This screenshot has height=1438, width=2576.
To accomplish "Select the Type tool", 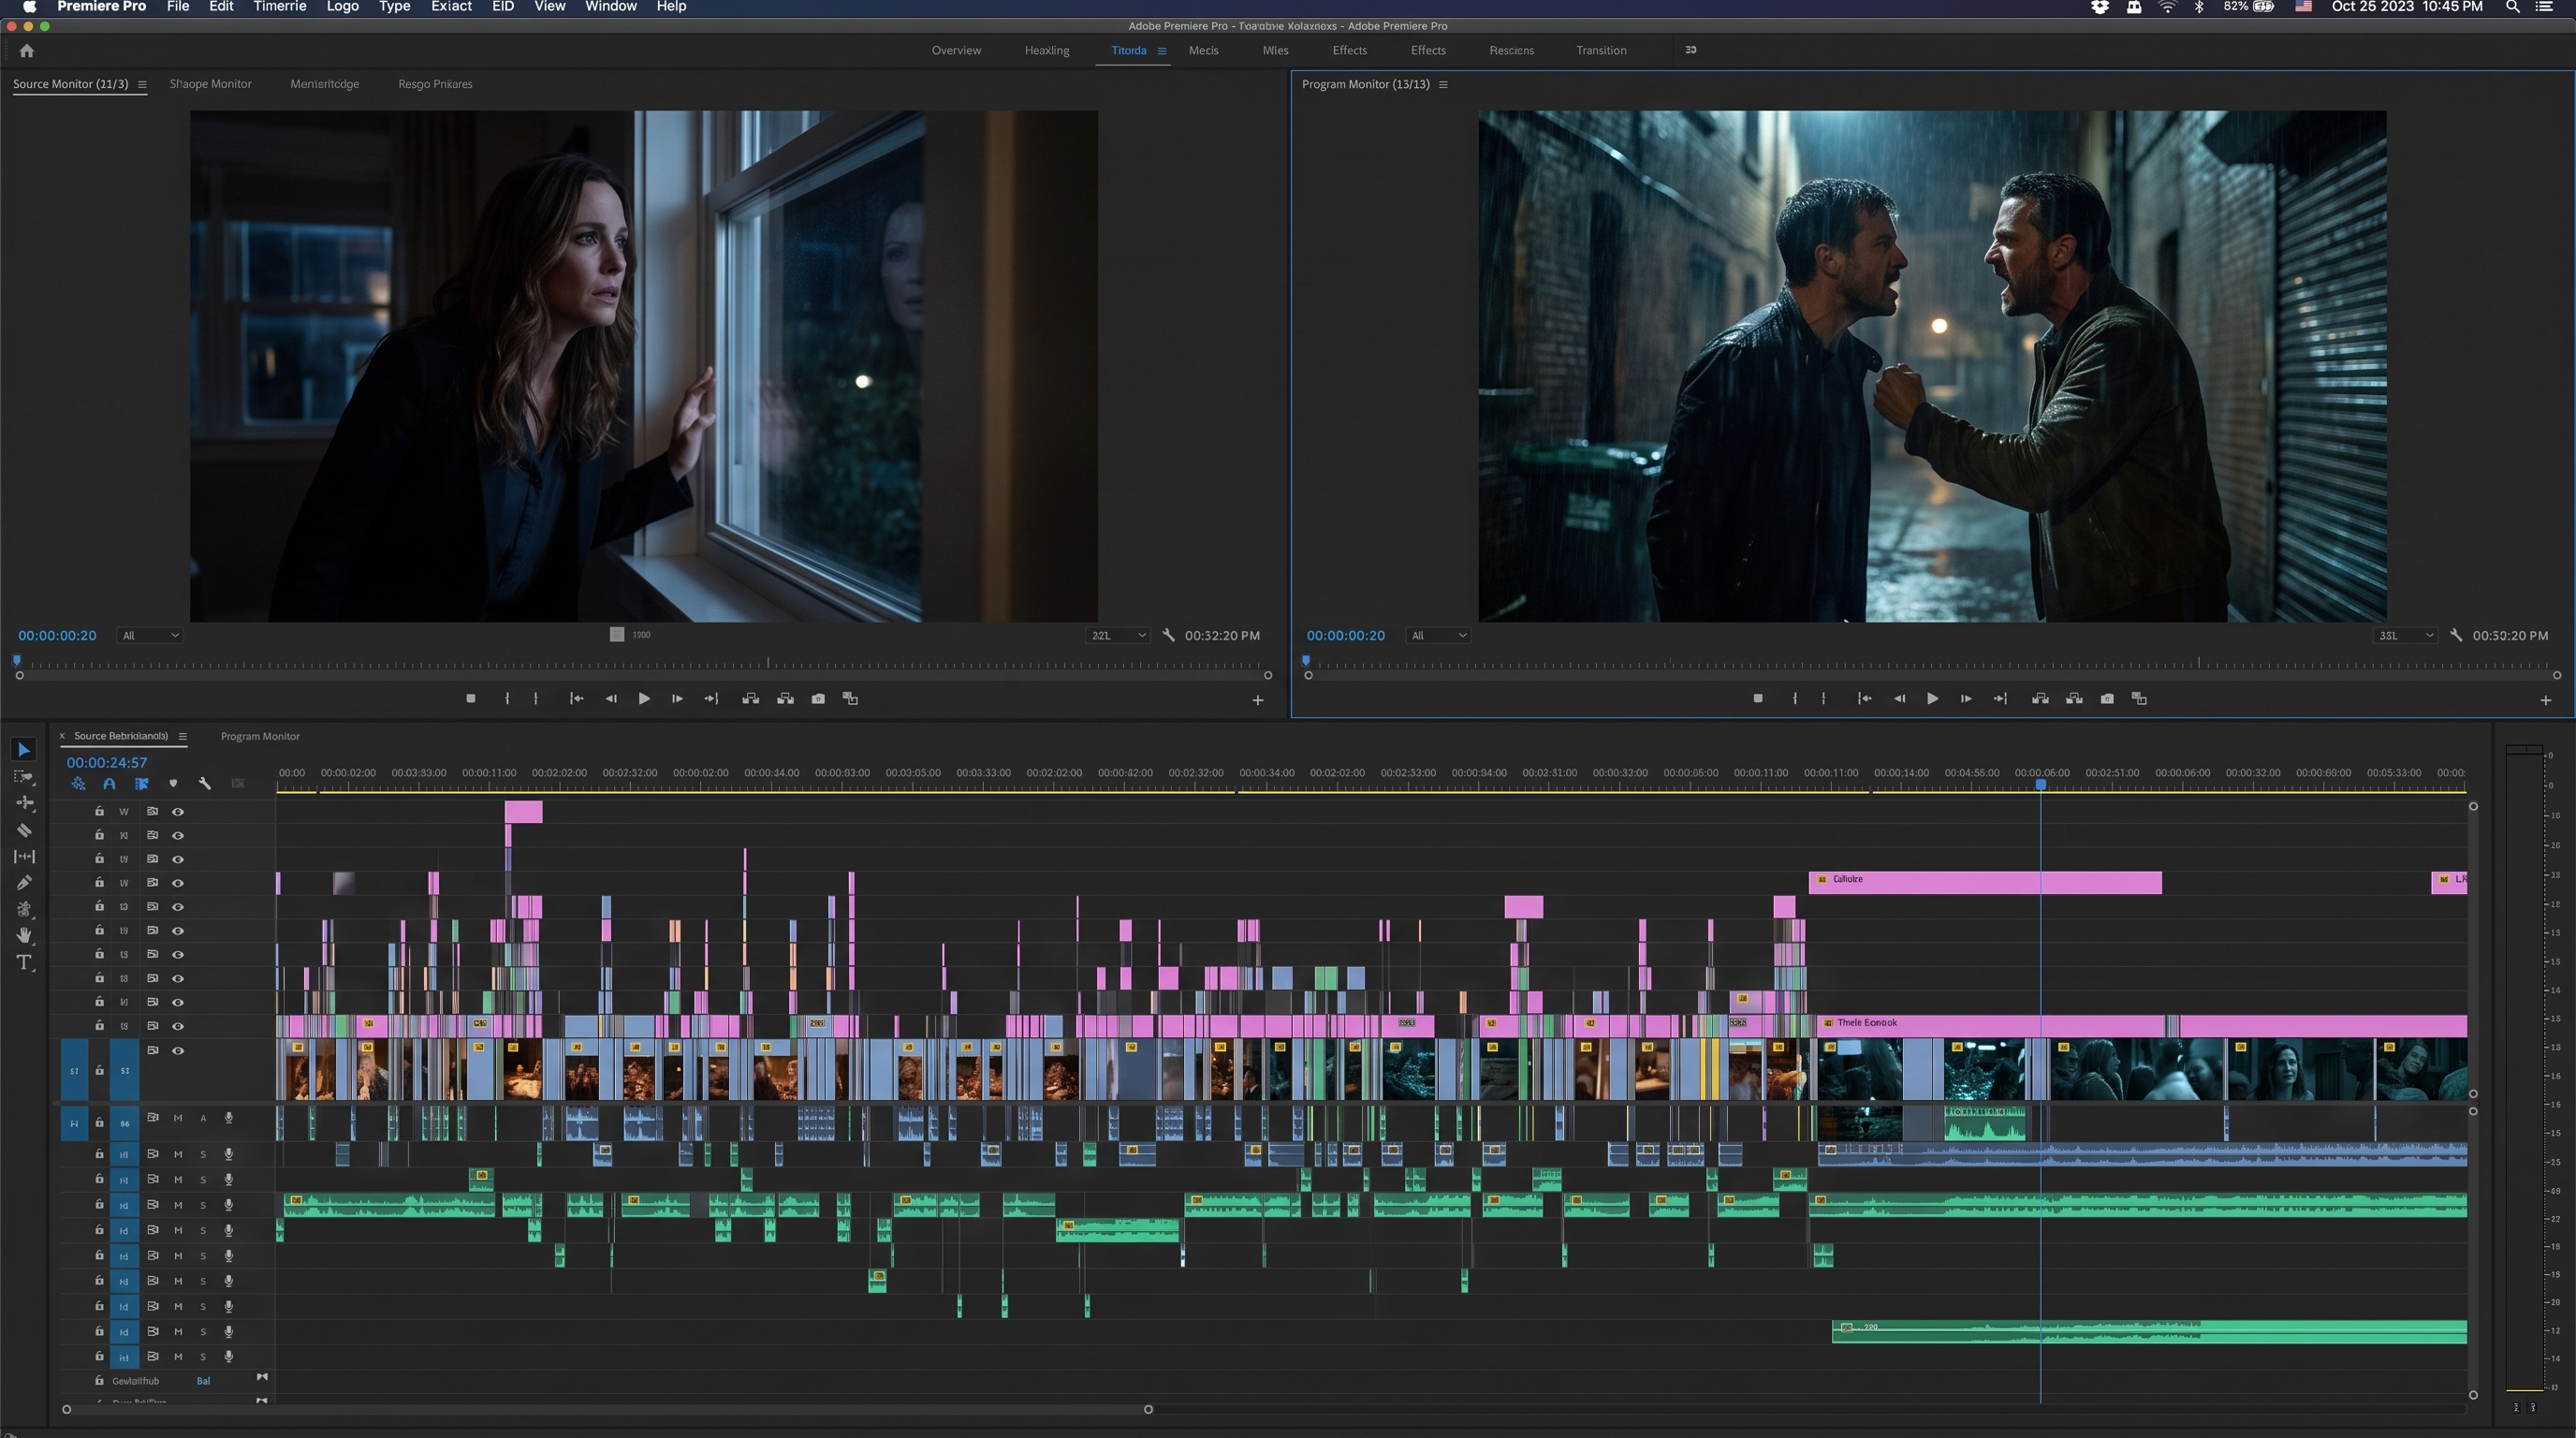I will coord(24,962).
